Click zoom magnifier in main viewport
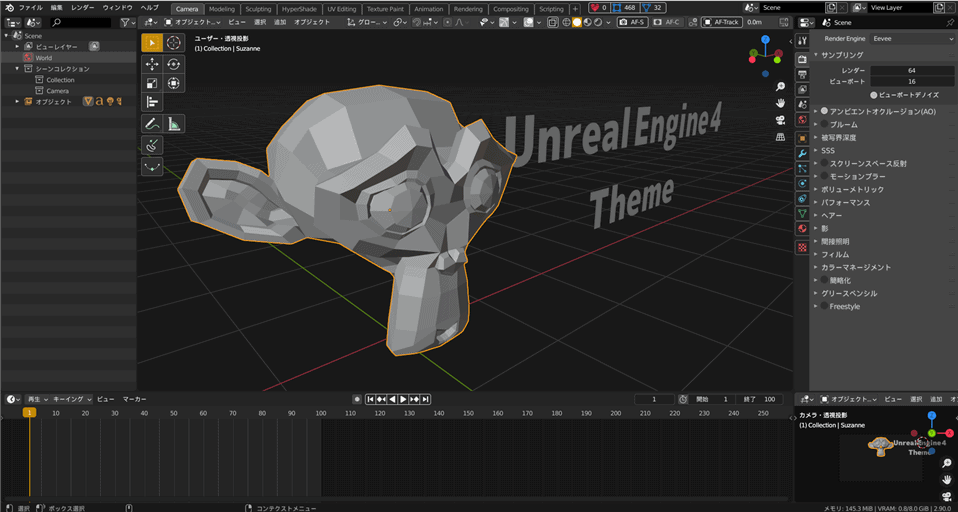 [780, 86]
